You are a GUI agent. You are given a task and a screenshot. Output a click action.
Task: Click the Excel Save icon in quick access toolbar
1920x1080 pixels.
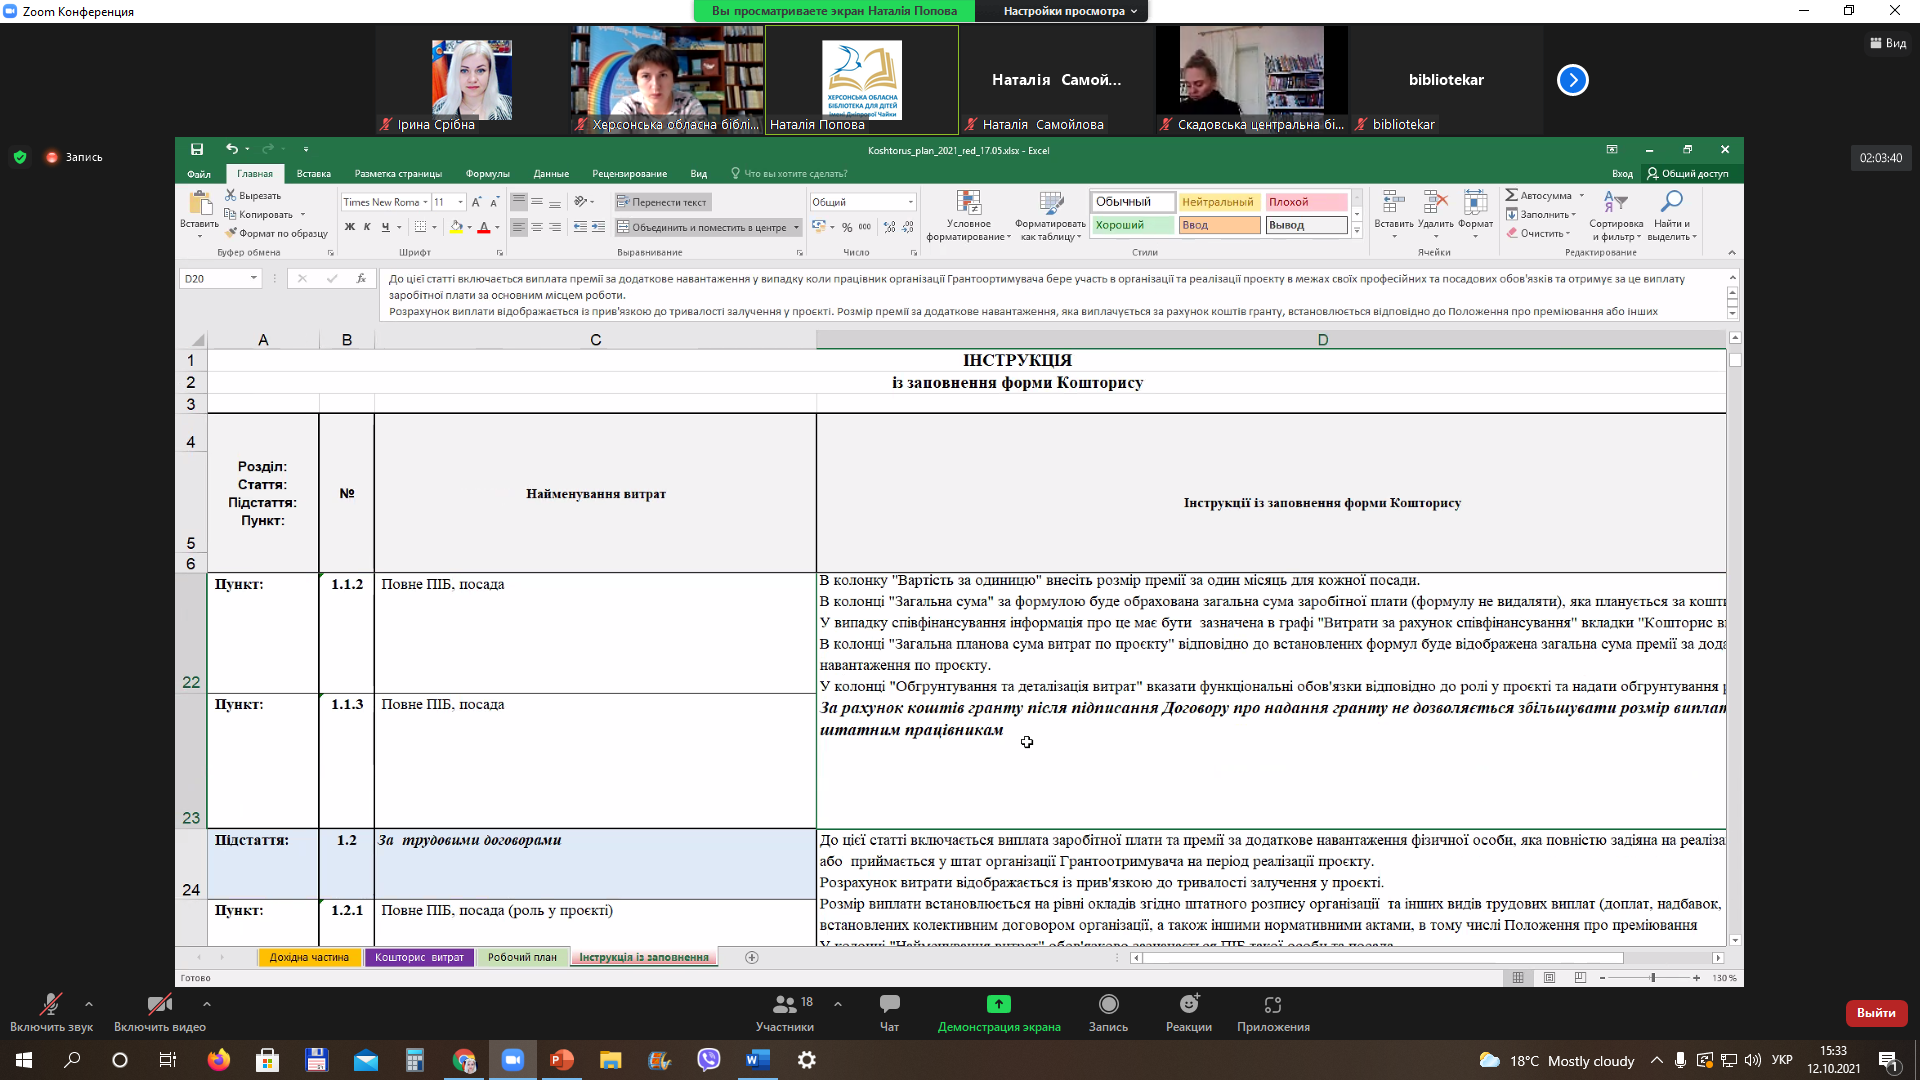tap(197, 149)
